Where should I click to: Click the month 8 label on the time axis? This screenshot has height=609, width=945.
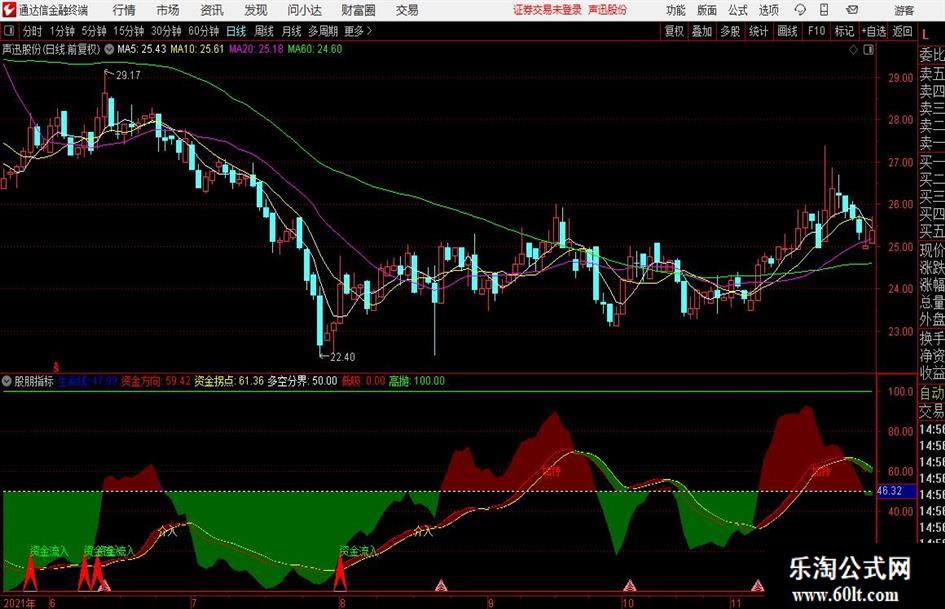[x=342, y=603]
